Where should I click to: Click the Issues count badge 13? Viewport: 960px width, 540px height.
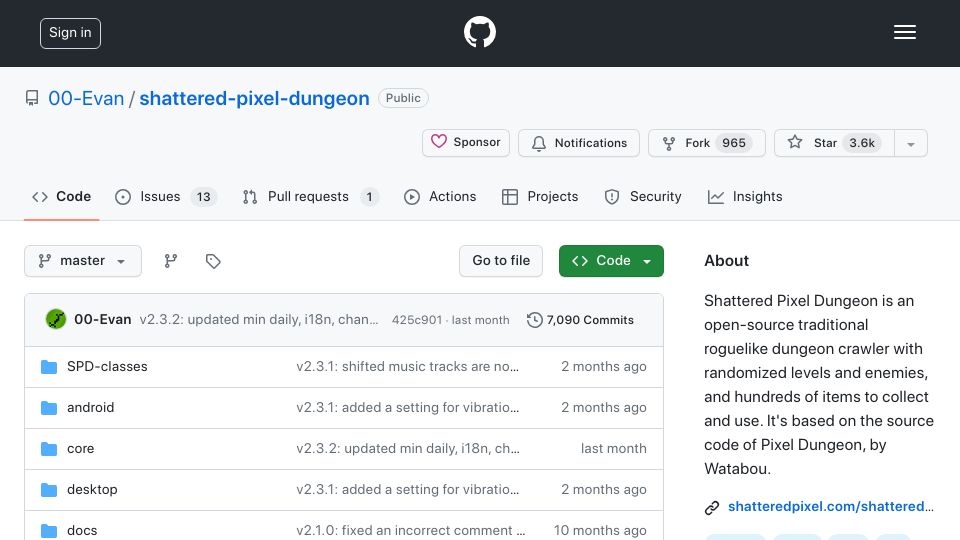(x=203, y=197)
